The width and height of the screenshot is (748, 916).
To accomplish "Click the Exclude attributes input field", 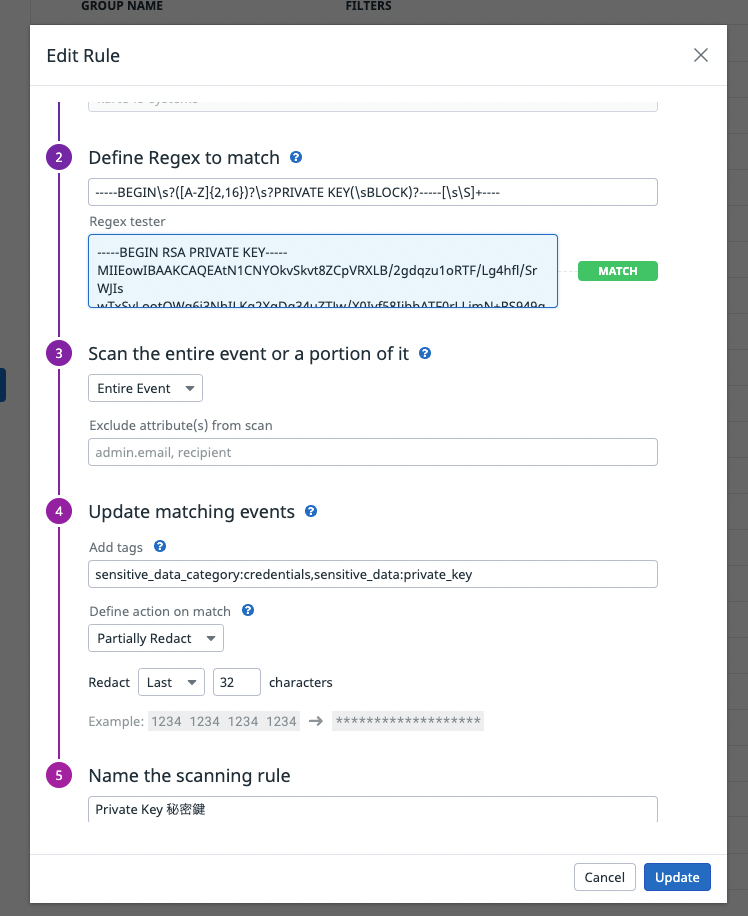I will point(373,452).
